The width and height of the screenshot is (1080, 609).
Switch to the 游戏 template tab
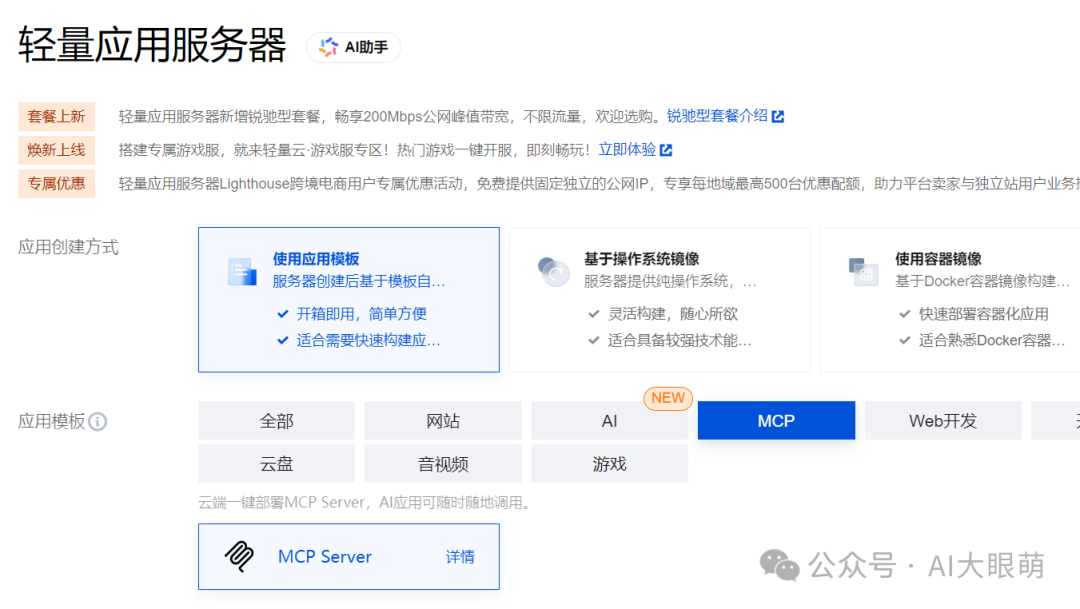click(x=610, y=464)
